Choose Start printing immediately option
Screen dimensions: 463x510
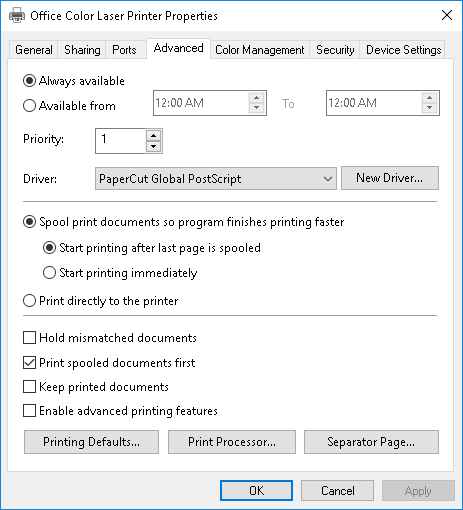click(49, 273)
